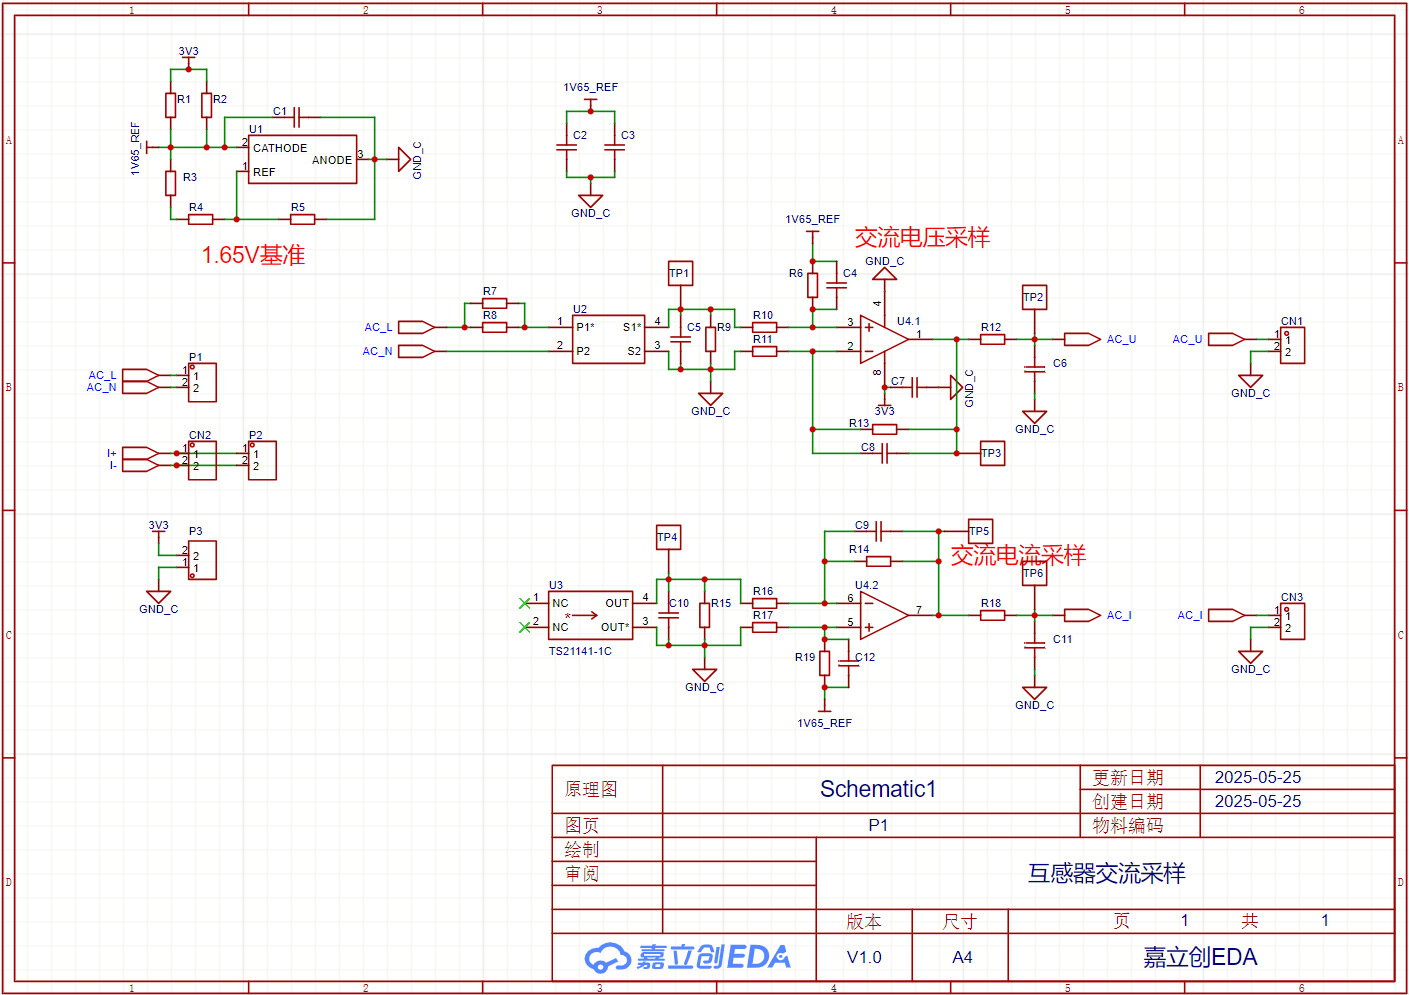The image size is (1409, 995).
Task: Click connector P3 body
Action: tap(202, 560)
